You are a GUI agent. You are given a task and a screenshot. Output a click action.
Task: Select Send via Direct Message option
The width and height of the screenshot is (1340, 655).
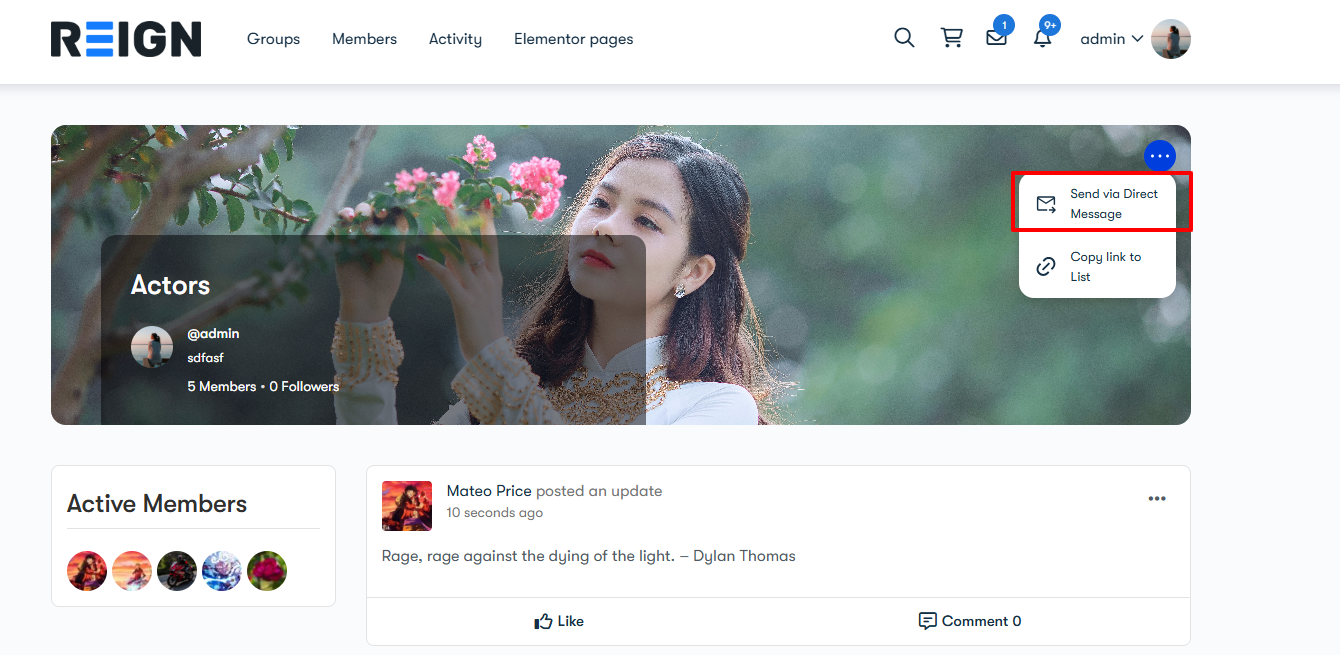1098,204
